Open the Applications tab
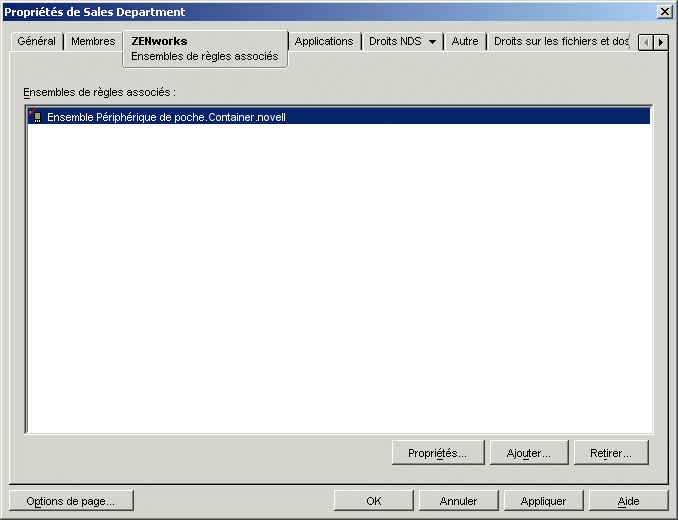This screenshot has height=520, width=678. coord(324,41)
